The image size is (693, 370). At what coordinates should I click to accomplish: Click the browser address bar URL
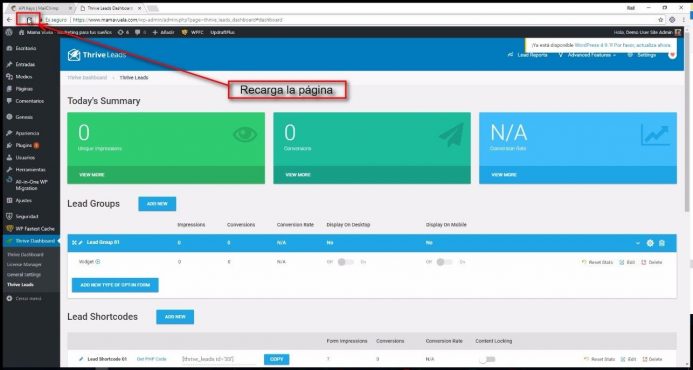click(177, 20)
